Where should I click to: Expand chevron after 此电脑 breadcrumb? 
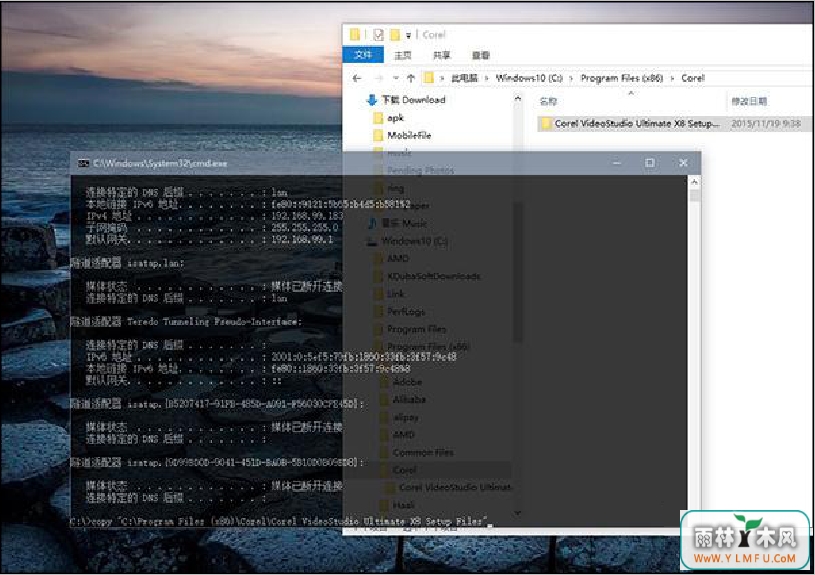pyautogui.click(x=487, y=79)
